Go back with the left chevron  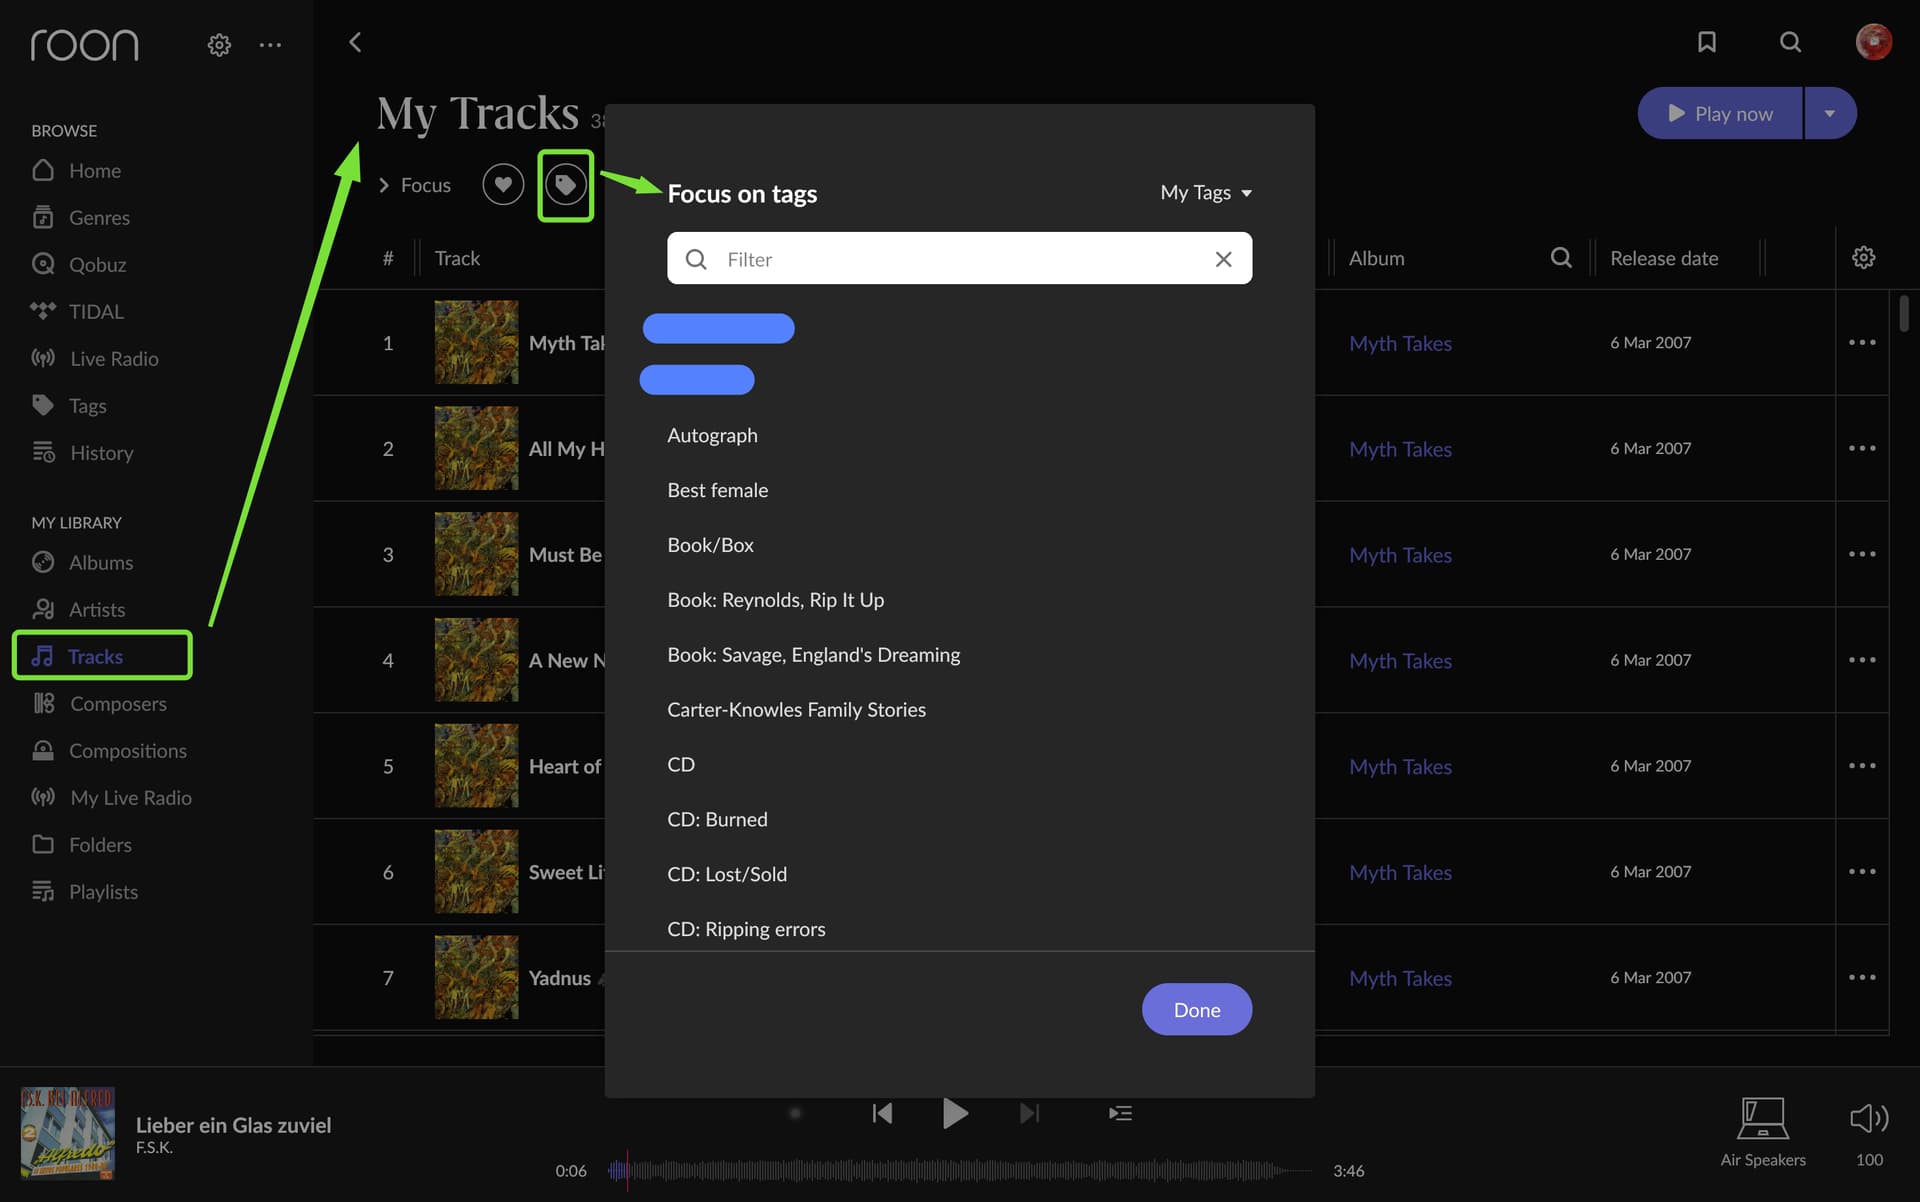355,42
